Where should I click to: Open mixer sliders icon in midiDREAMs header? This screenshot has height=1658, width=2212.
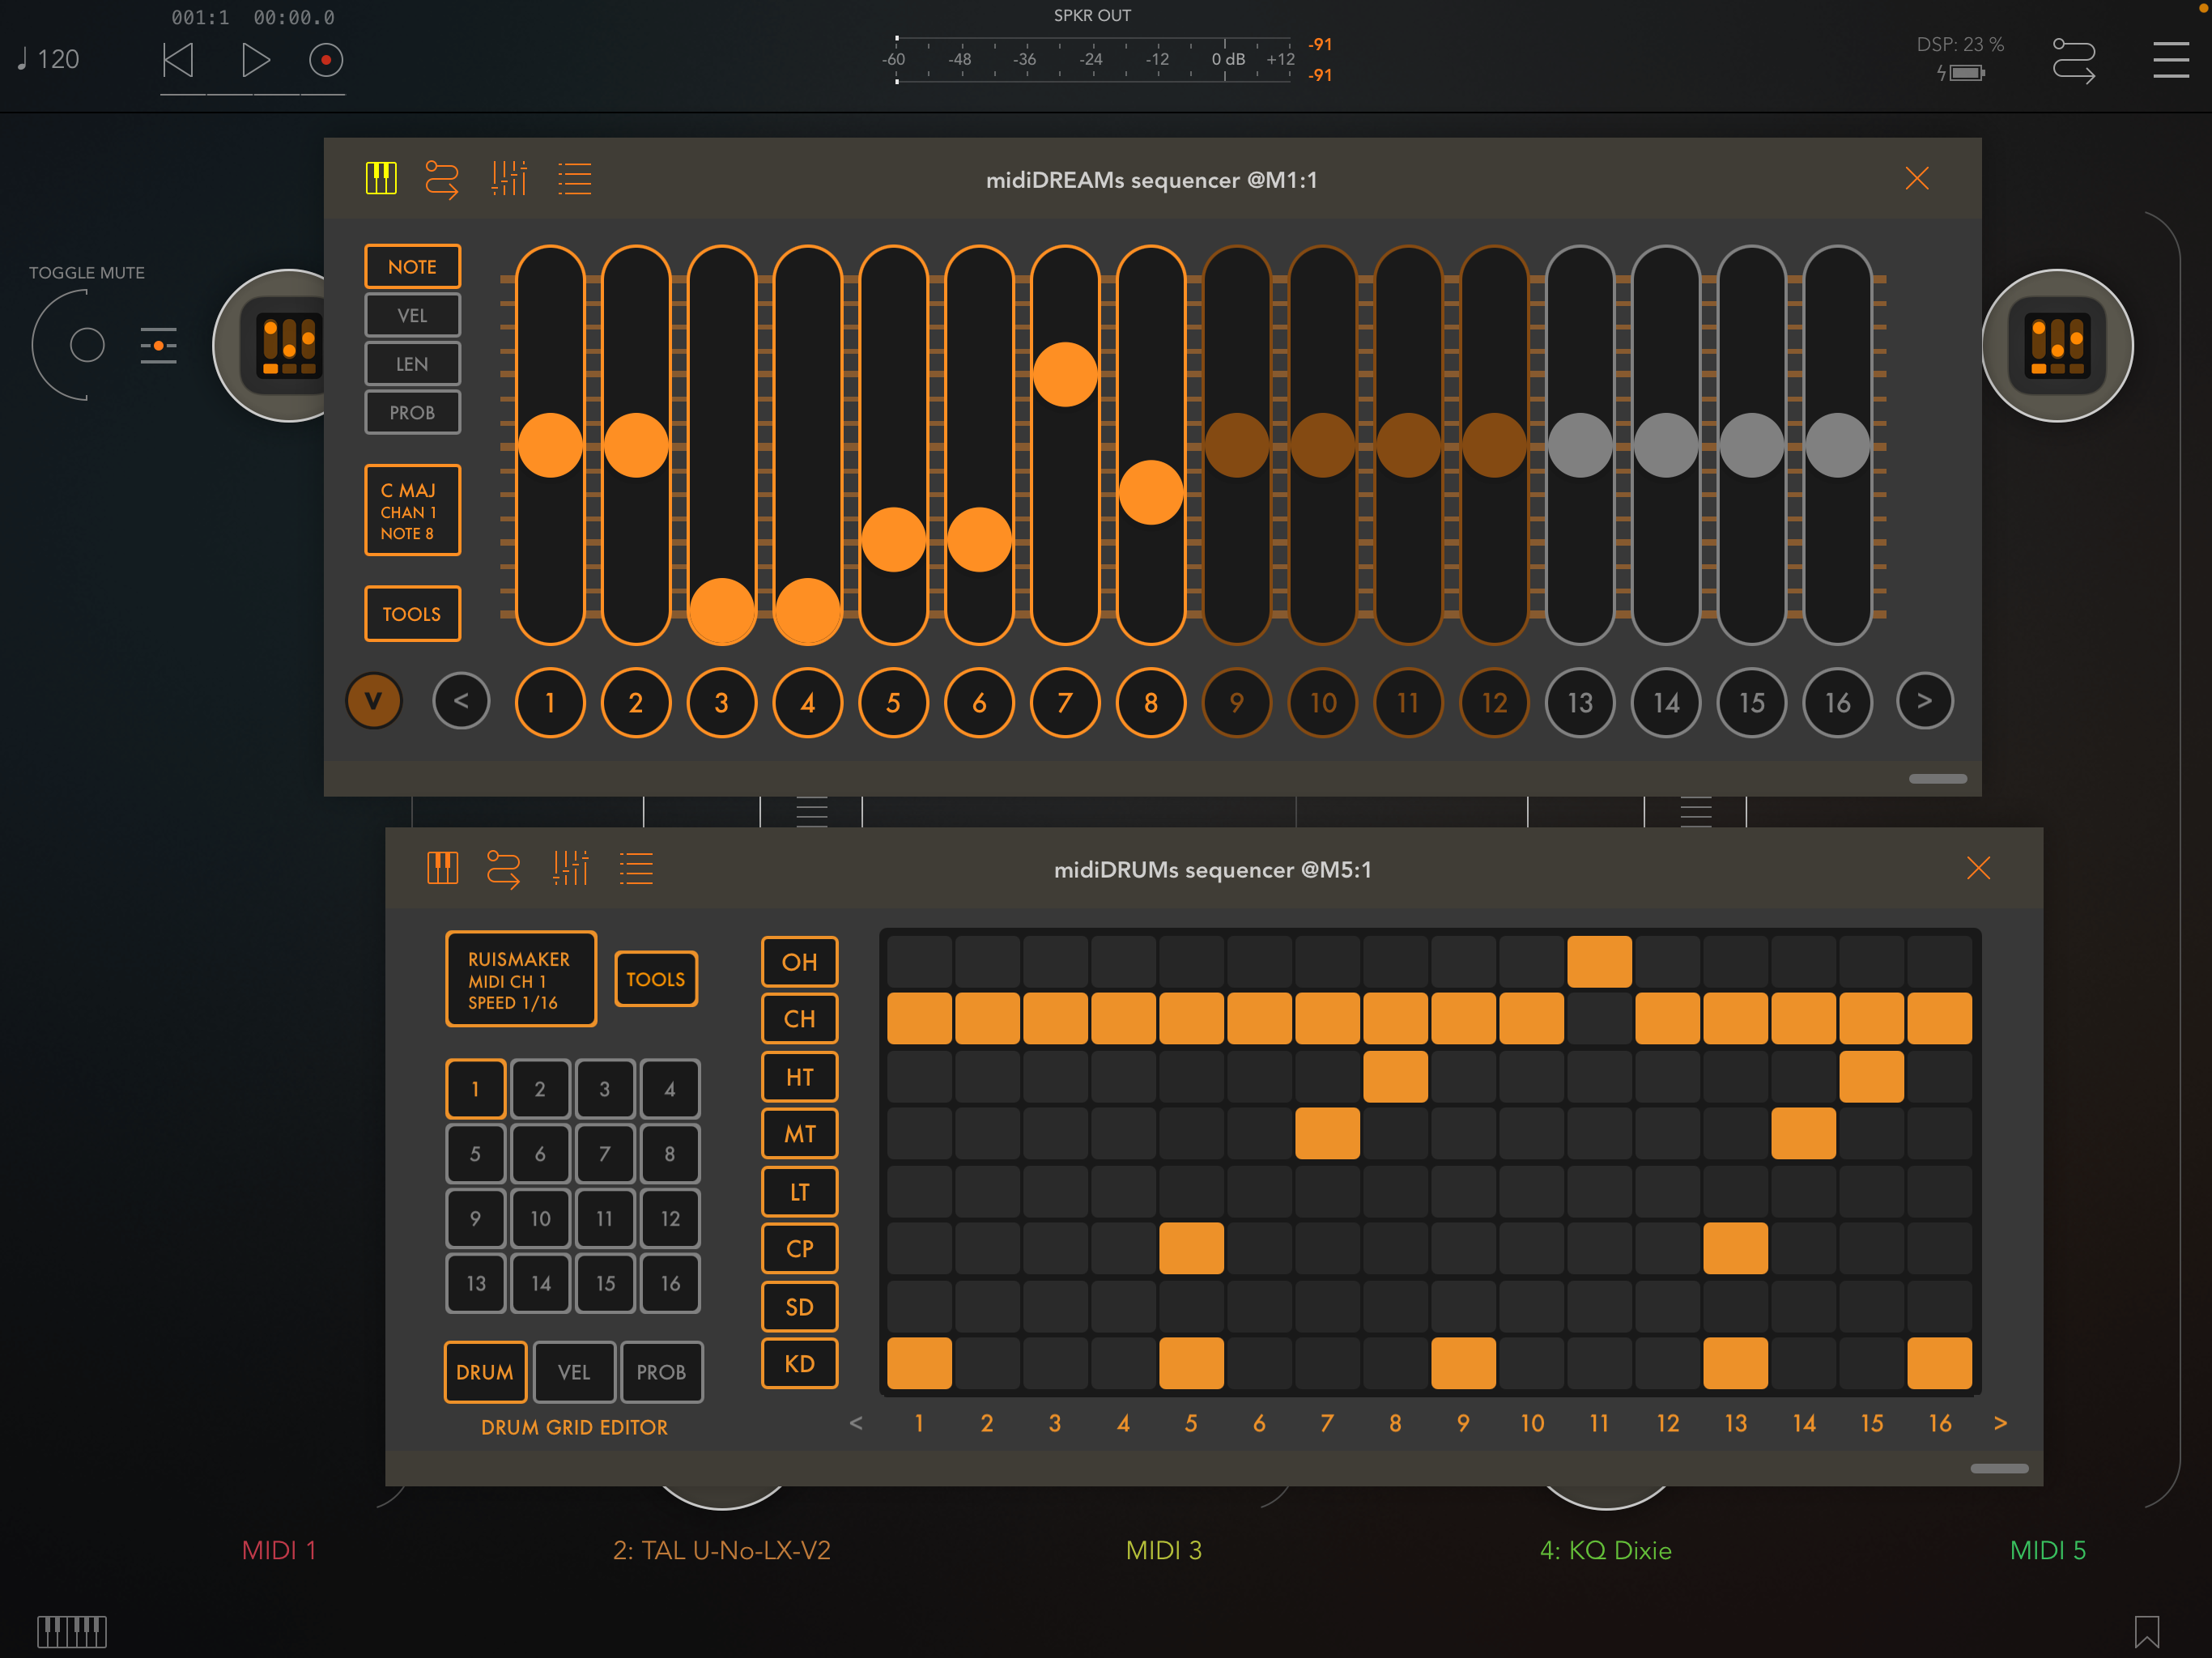[x=509, y=179]
